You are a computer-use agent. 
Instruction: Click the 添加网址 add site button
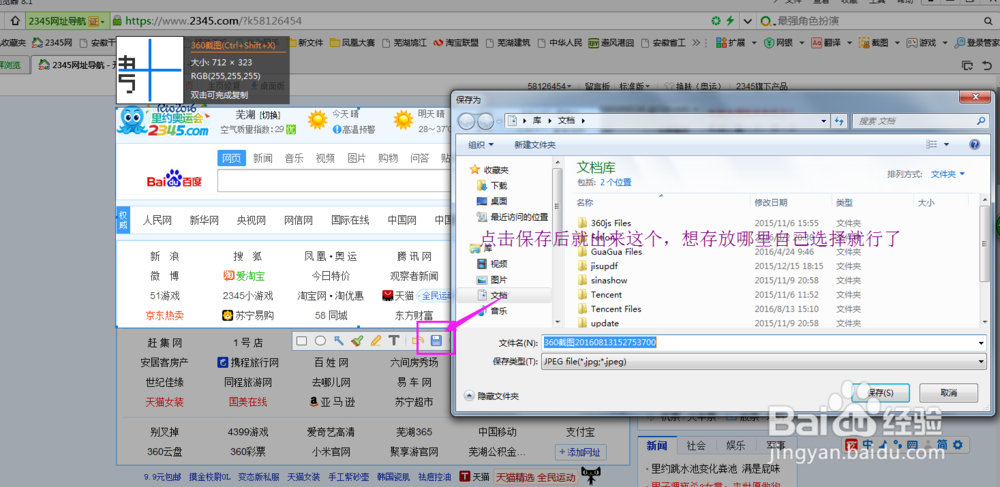580,452
